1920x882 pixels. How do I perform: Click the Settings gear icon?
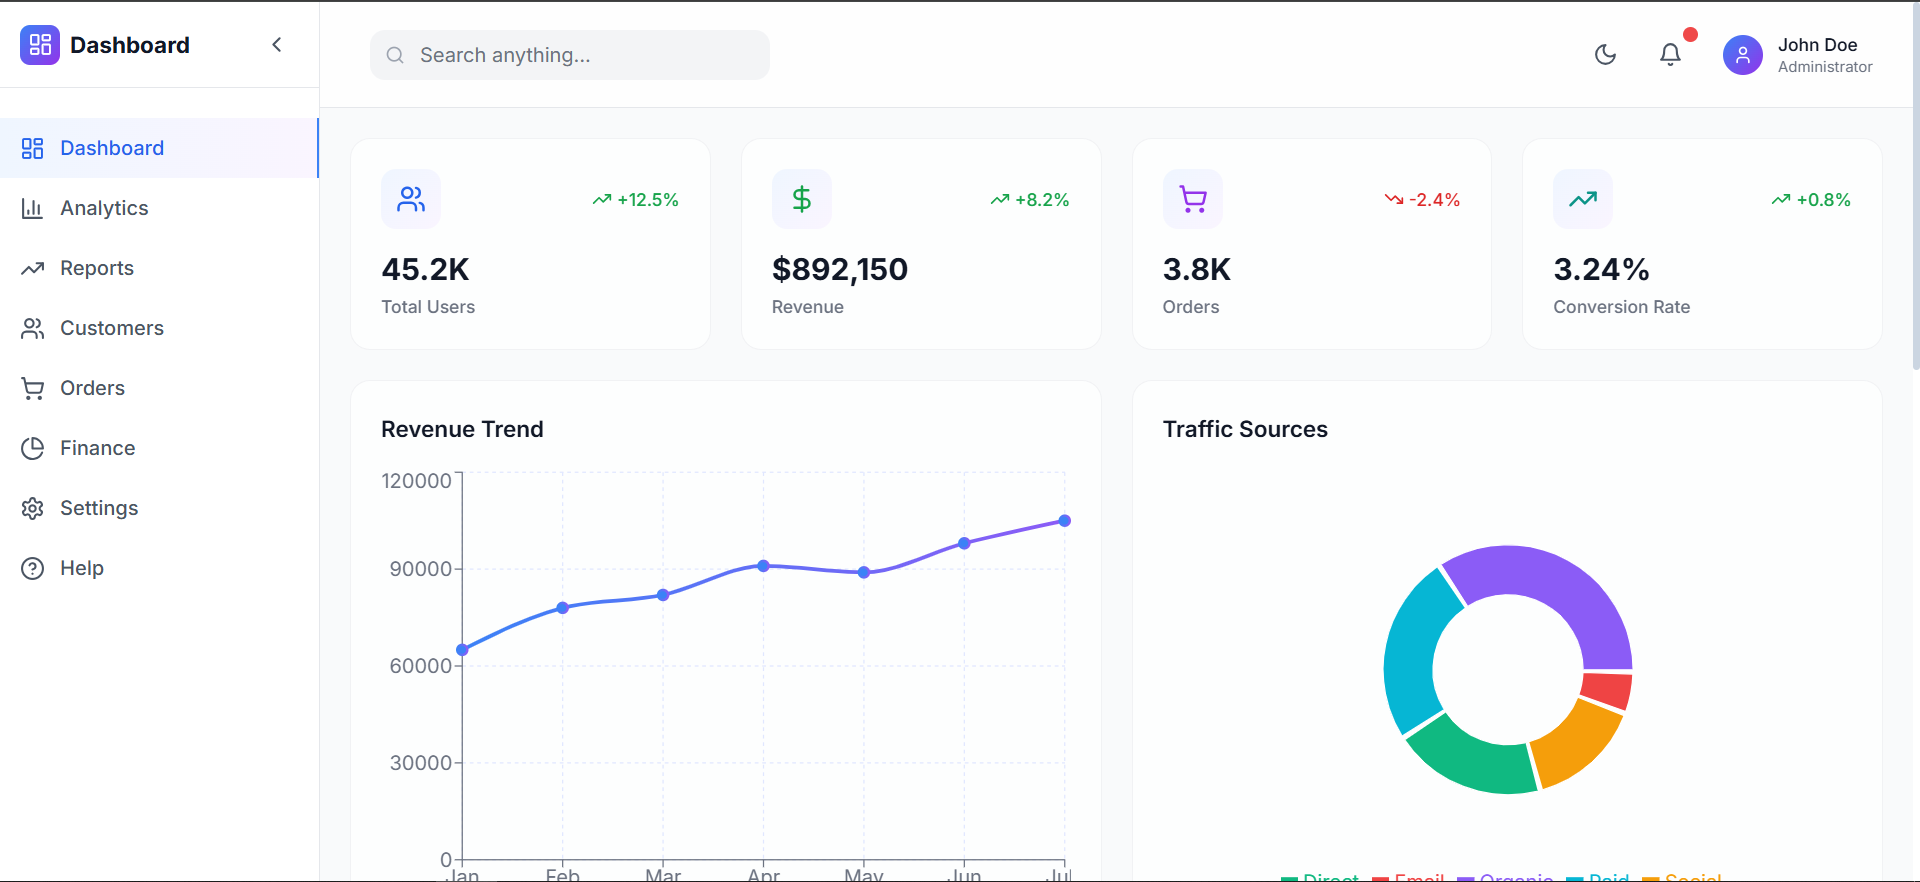33,508
